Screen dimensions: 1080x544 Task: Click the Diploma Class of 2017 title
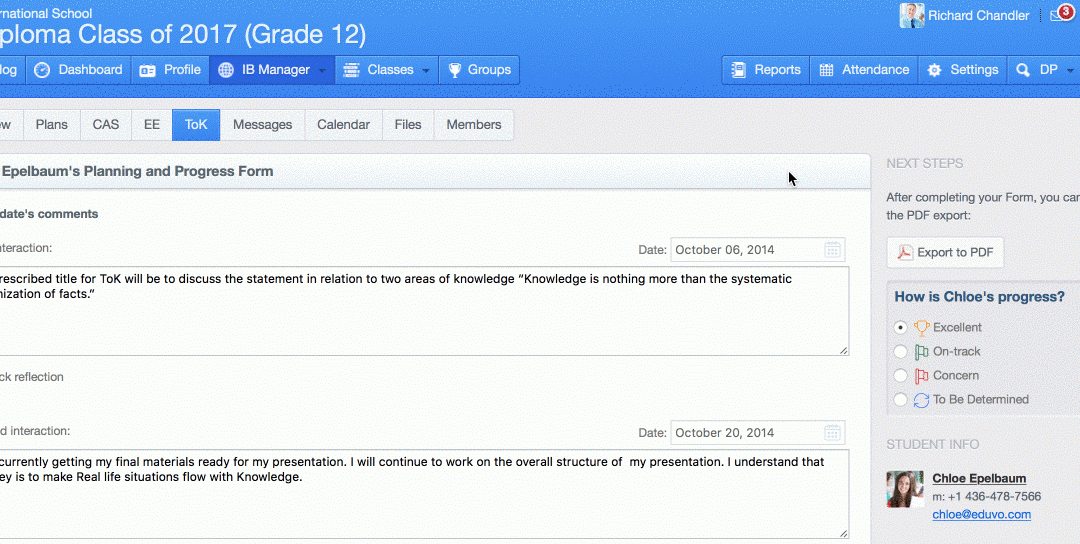pyautogui.click(x=182, y=34)
